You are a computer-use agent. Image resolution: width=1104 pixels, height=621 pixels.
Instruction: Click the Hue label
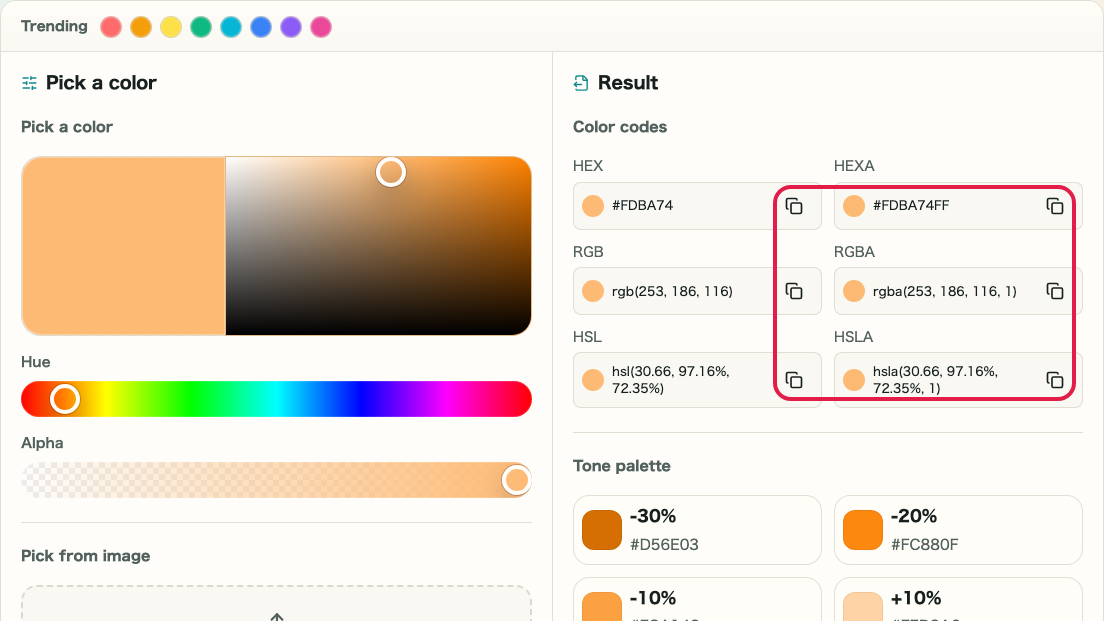[36, 362]
